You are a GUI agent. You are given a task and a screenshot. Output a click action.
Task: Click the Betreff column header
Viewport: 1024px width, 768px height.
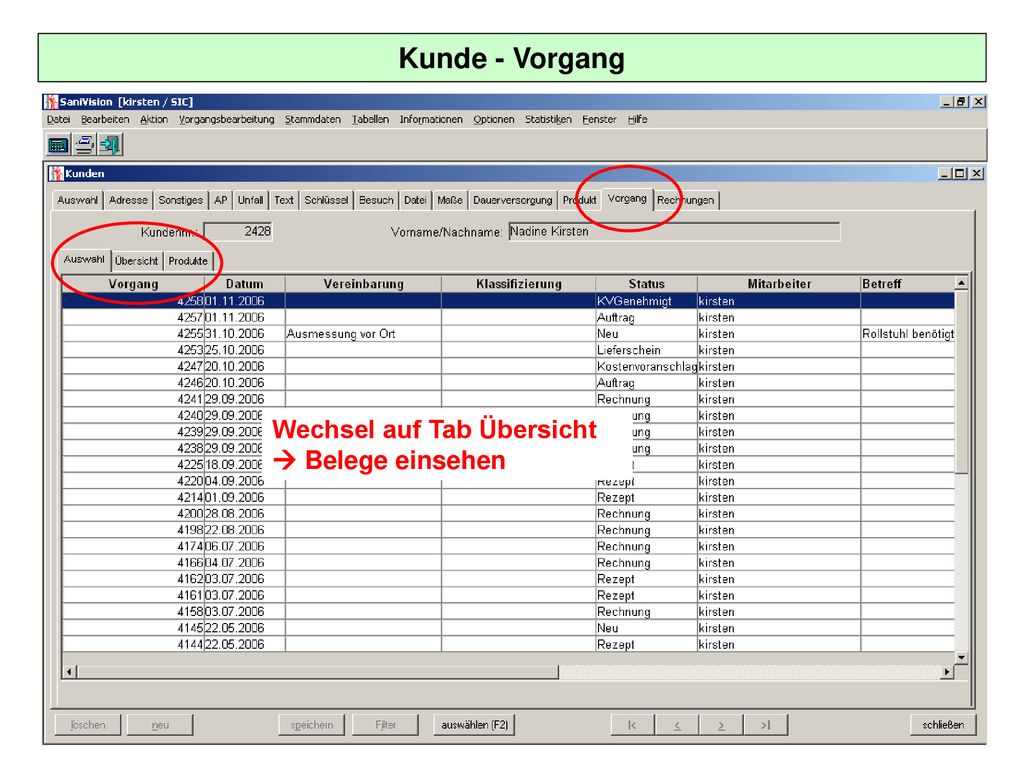908,284
